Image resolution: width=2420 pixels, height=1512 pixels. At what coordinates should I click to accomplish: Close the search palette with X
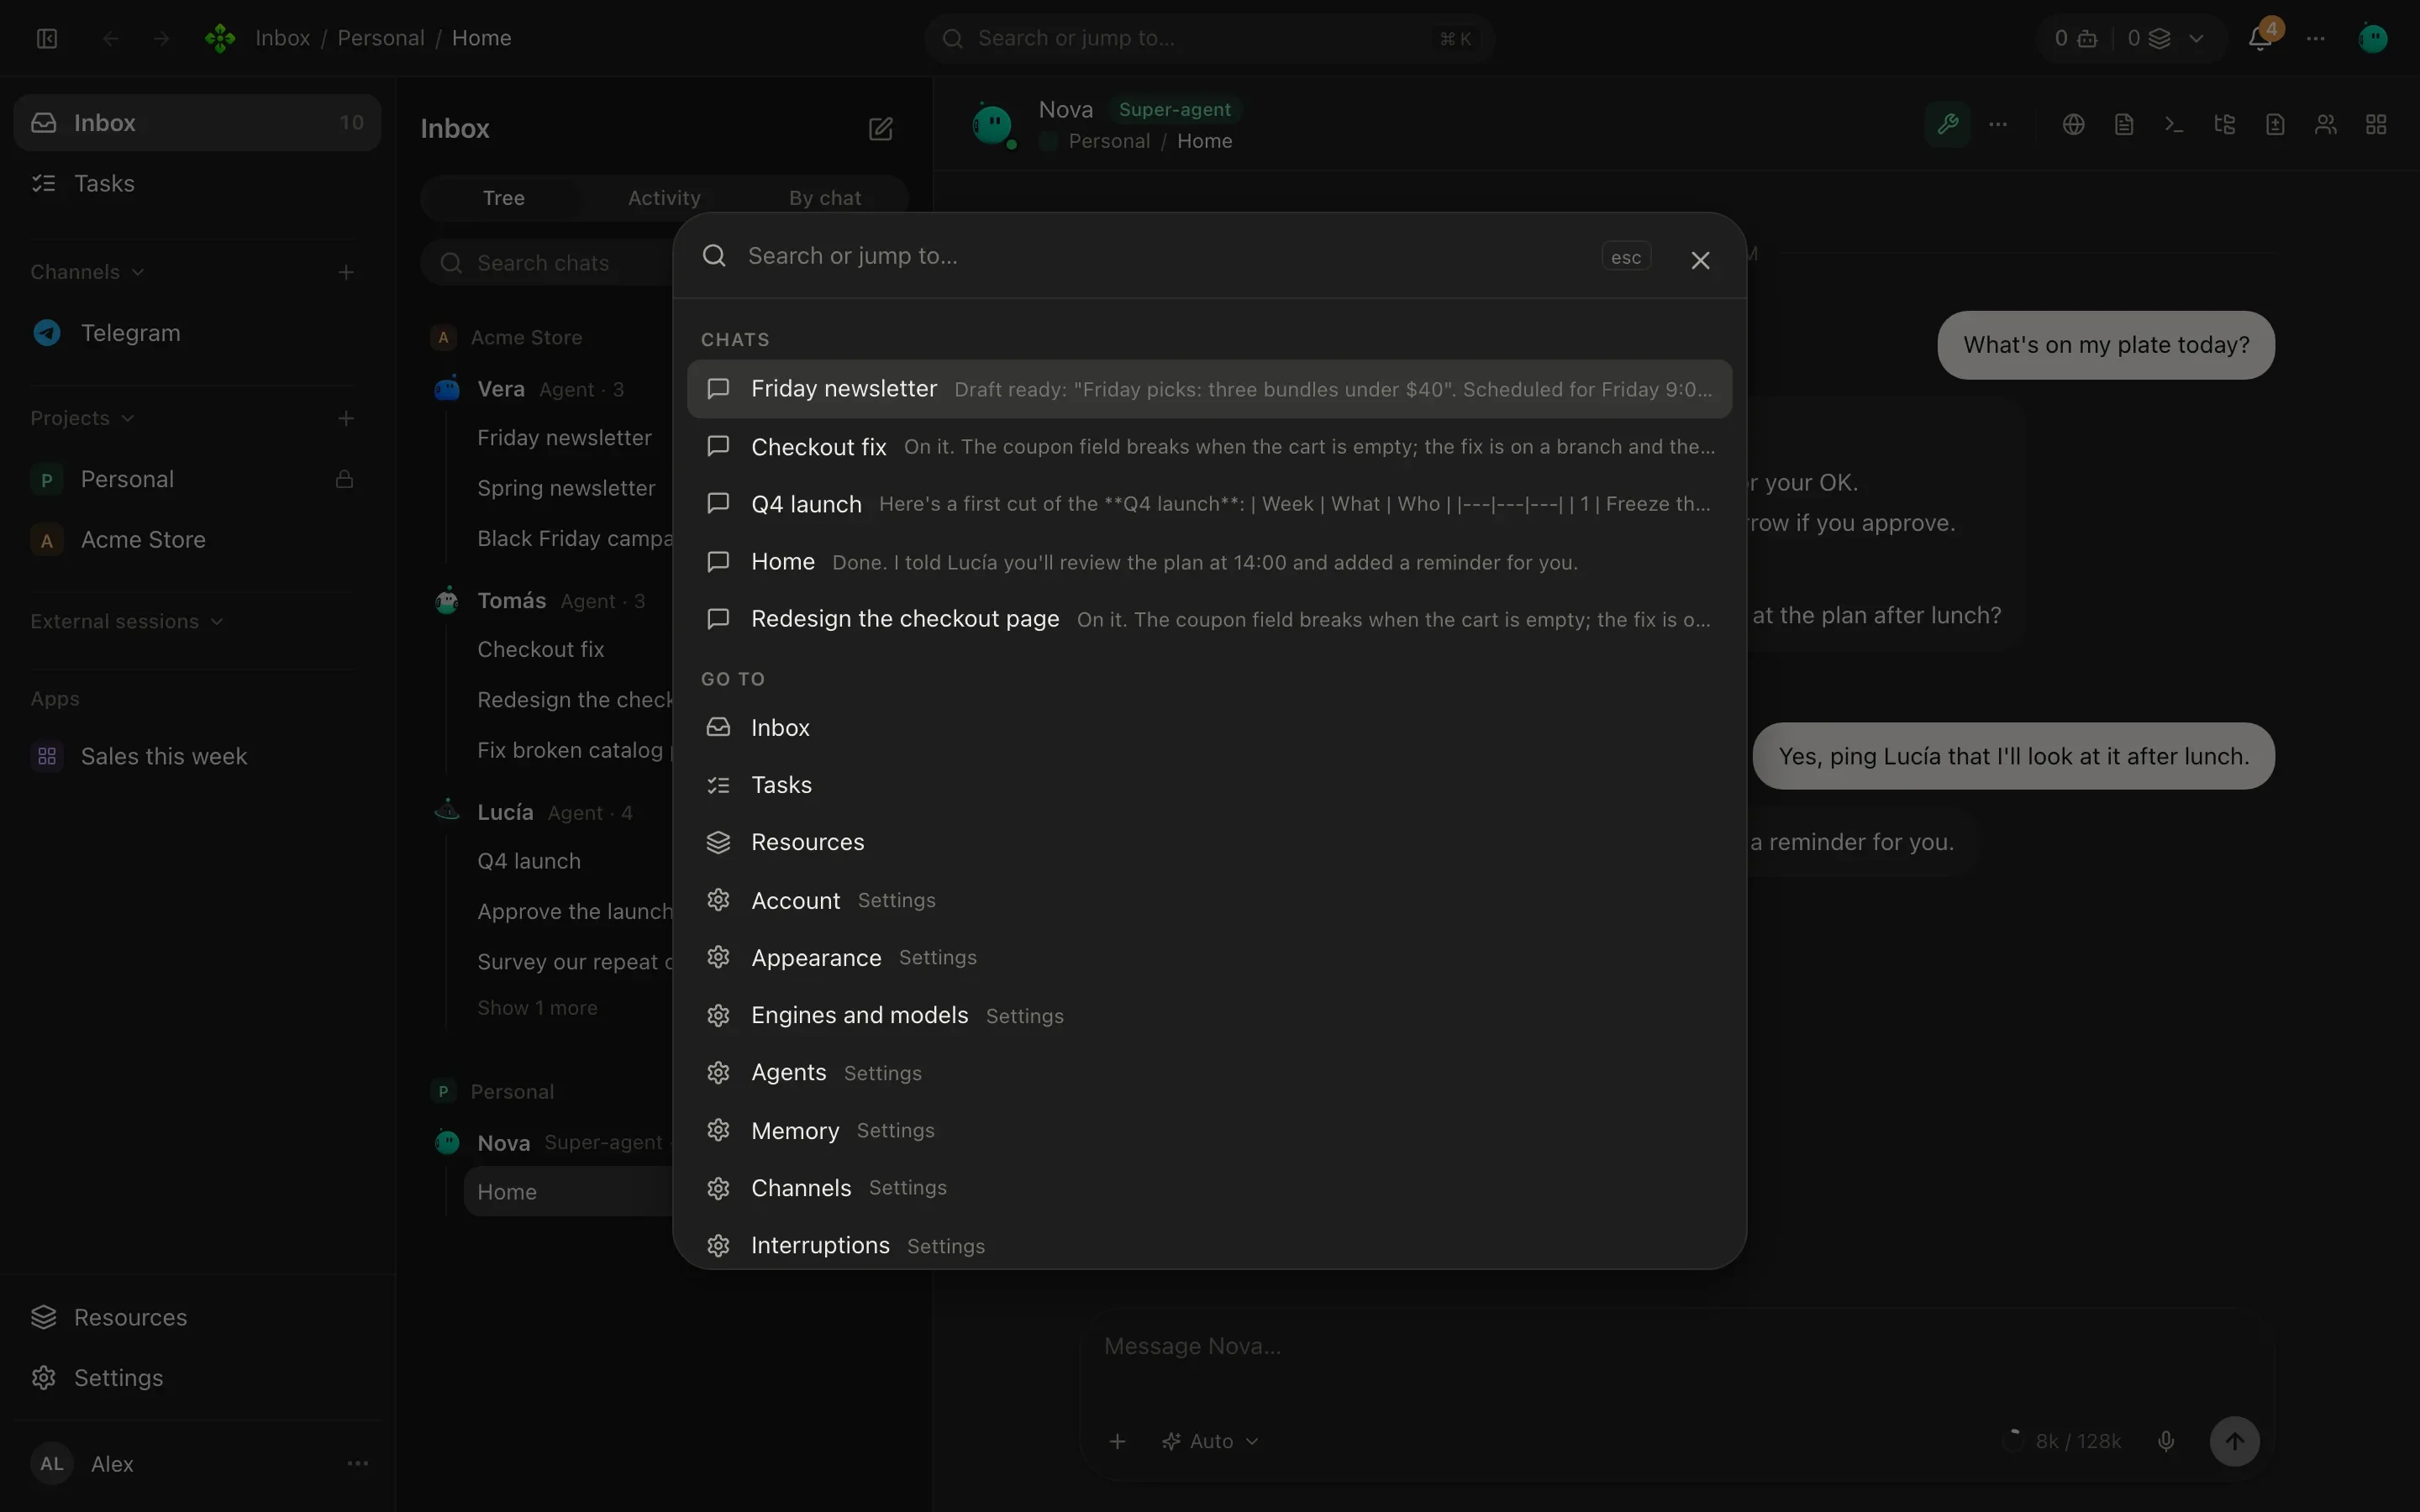pos(1700,260)
